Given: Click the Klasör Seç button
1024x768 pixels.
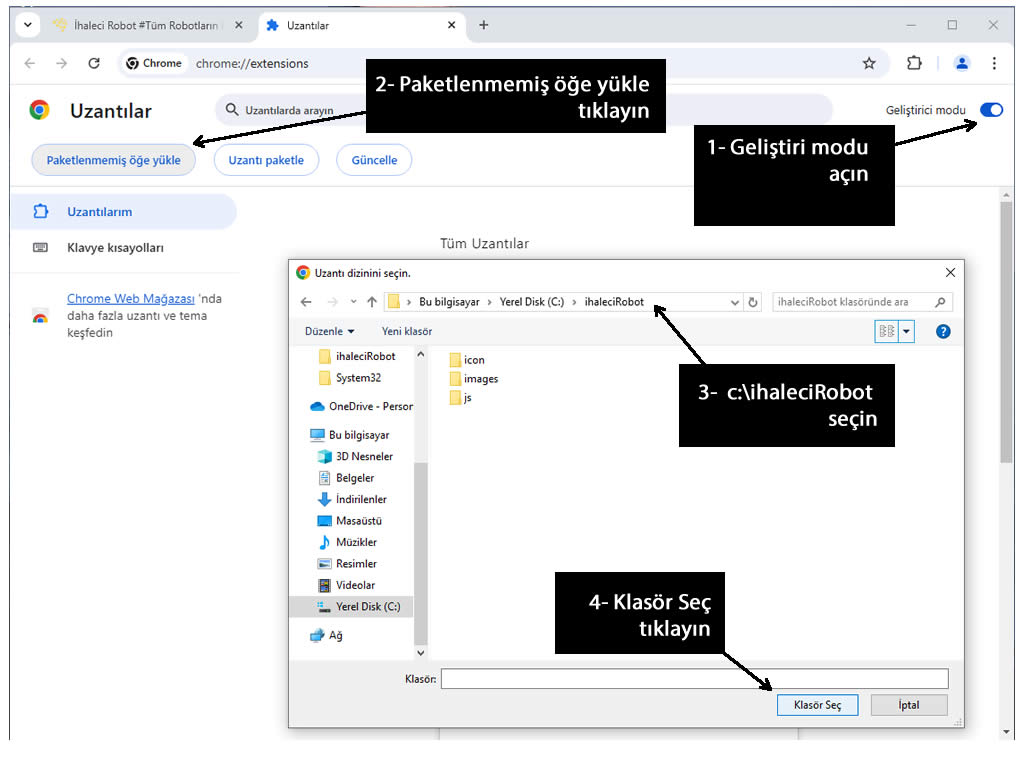Looking at the screenshot, I should pyautogui.click(x=817, y=705).
